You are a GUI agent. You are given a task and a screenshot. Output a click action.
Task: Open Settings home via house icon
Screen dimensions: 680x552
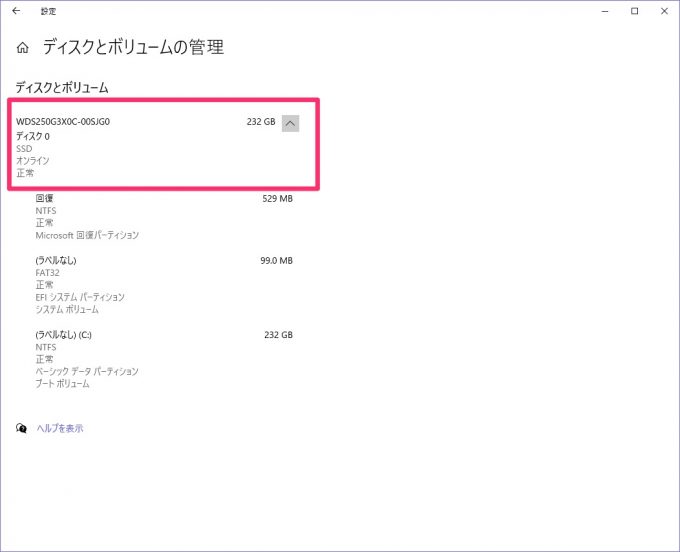click(x=23, y=48)
